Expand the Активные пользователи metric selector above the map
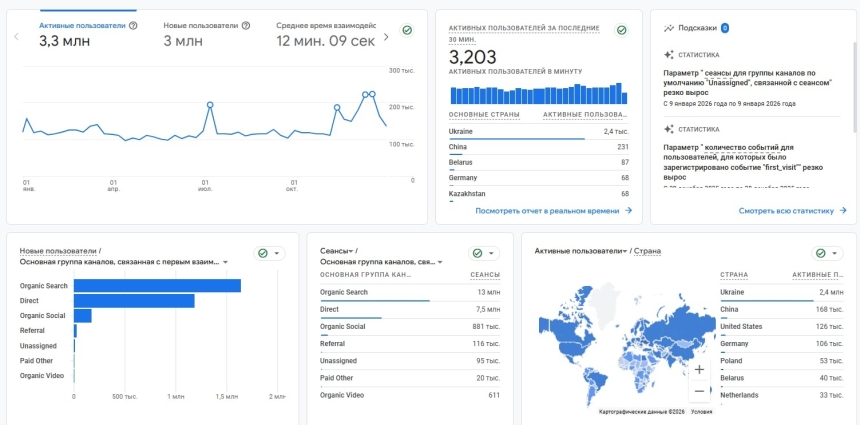This screenshot has width=860, height=425. tap(627, 251)
